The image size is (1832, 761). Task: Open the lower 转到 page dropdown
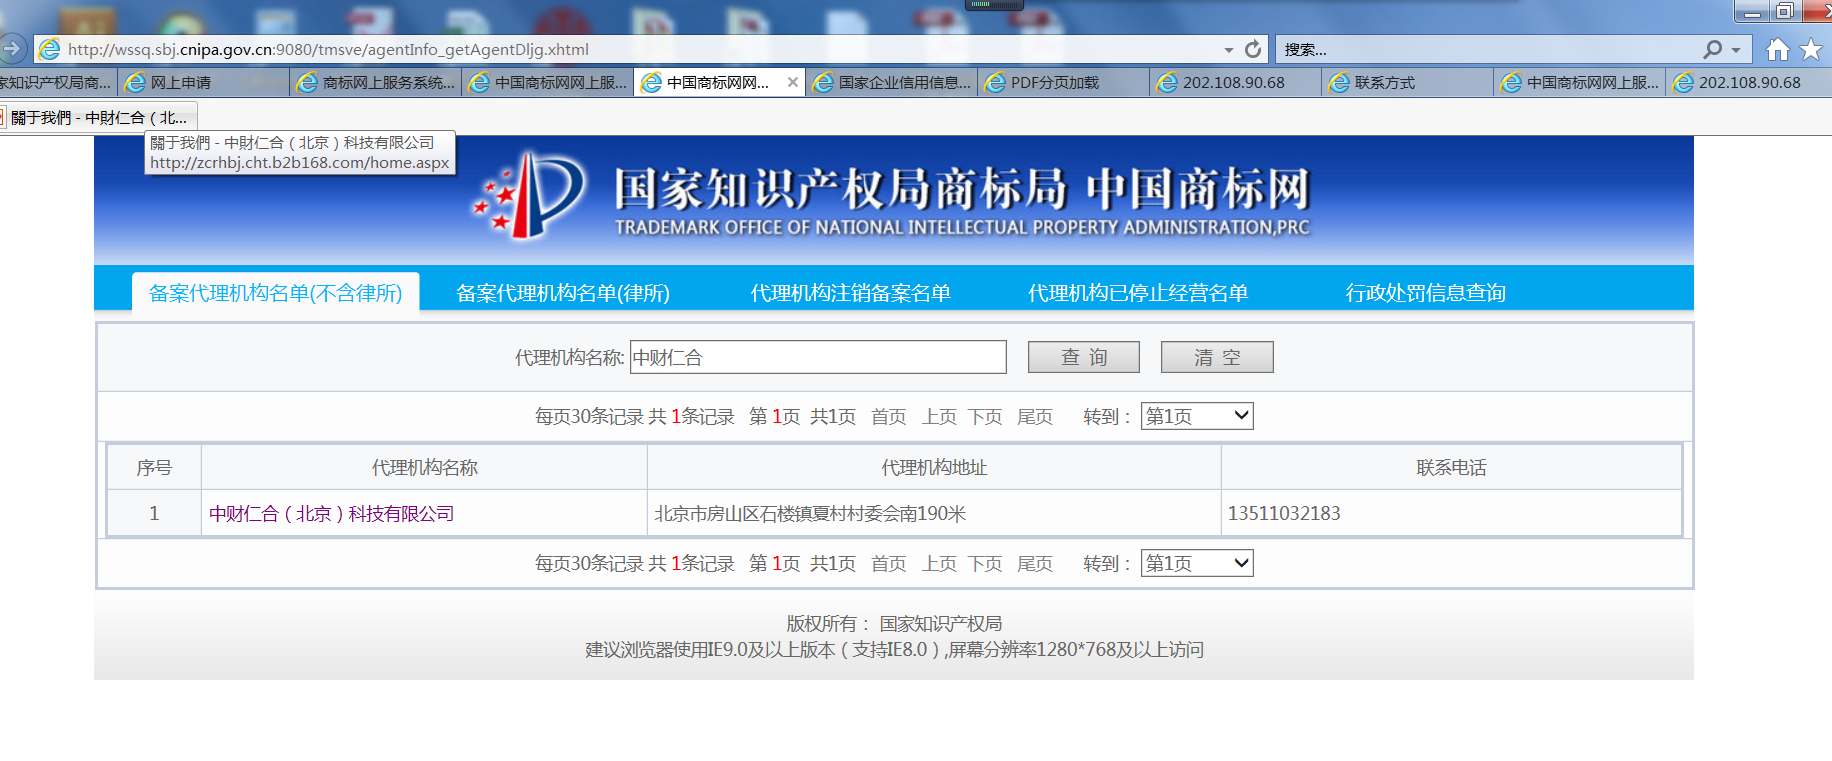pyautogui.click(x=1197, y=563)
